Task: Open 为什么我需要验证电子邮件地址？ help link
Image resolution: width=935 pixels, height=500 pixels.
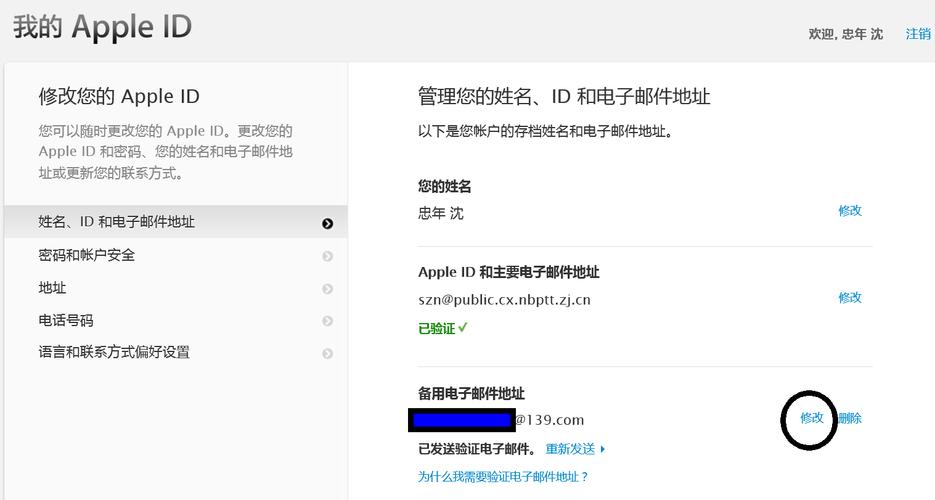Action: tap(503, 477)
